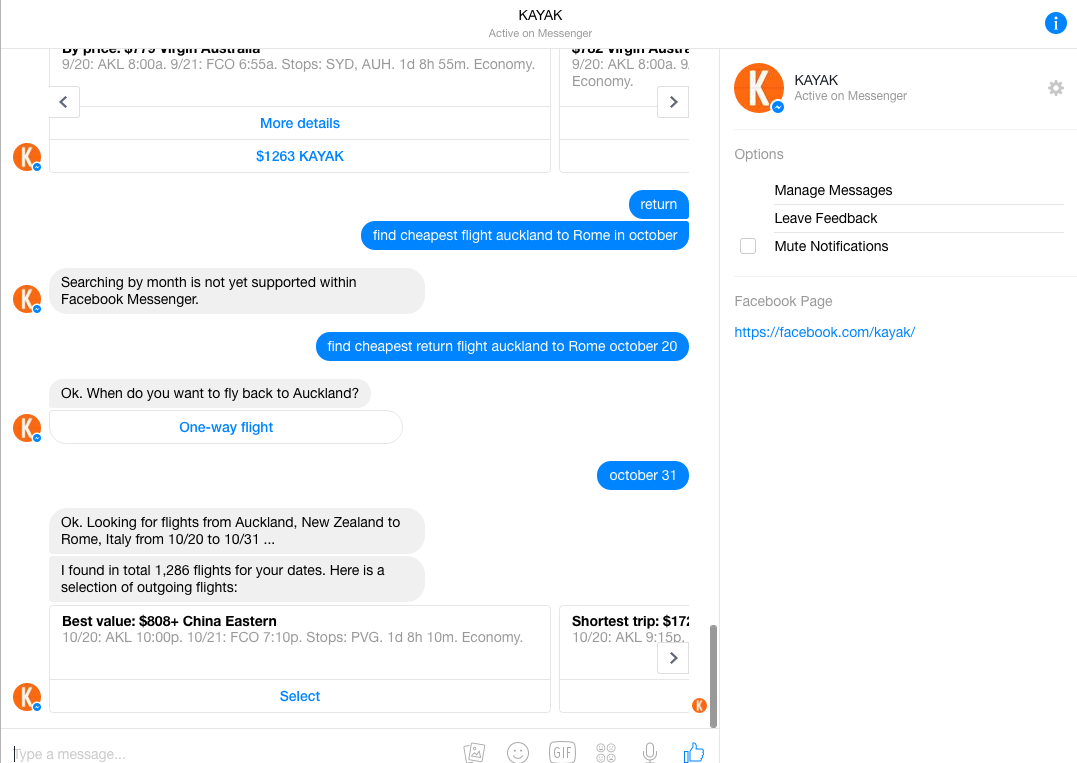The width and height of the screenshot is (1077, 763).
Task: Send a thumbs-up like
Action: pos(694,753)
